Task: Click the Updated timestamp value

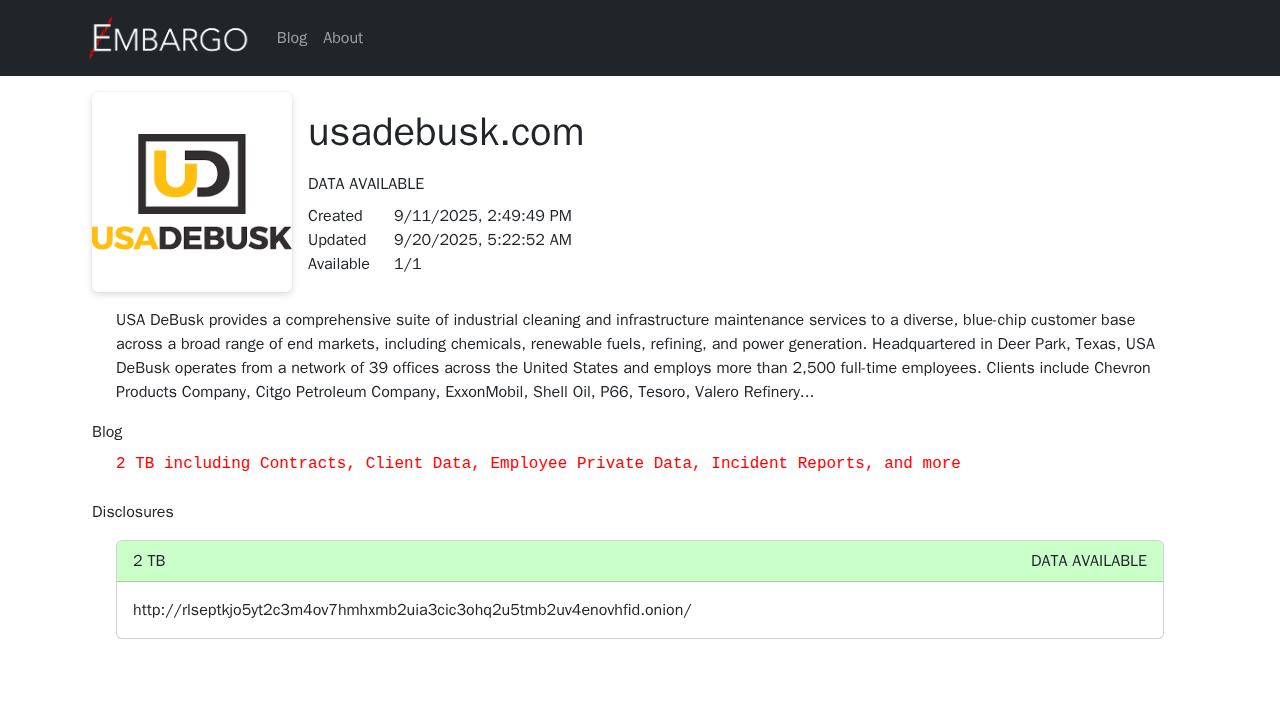Action: [483, 240]
